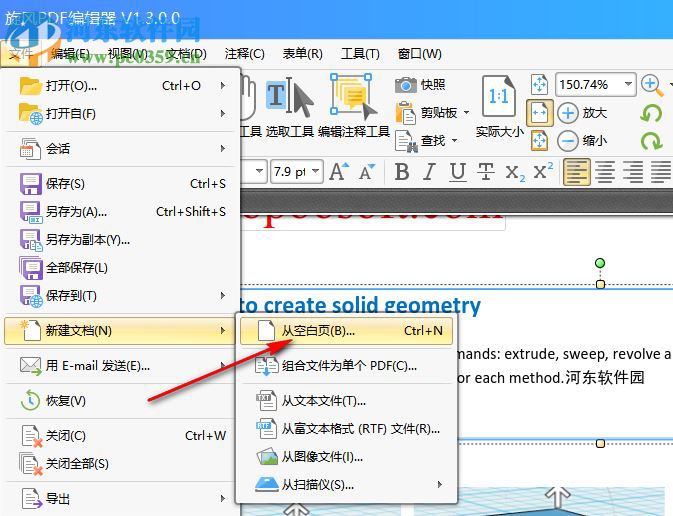Click the 实际大小 1:1 icon
Viewport: 673px width, 516px height.
[498, 97]
